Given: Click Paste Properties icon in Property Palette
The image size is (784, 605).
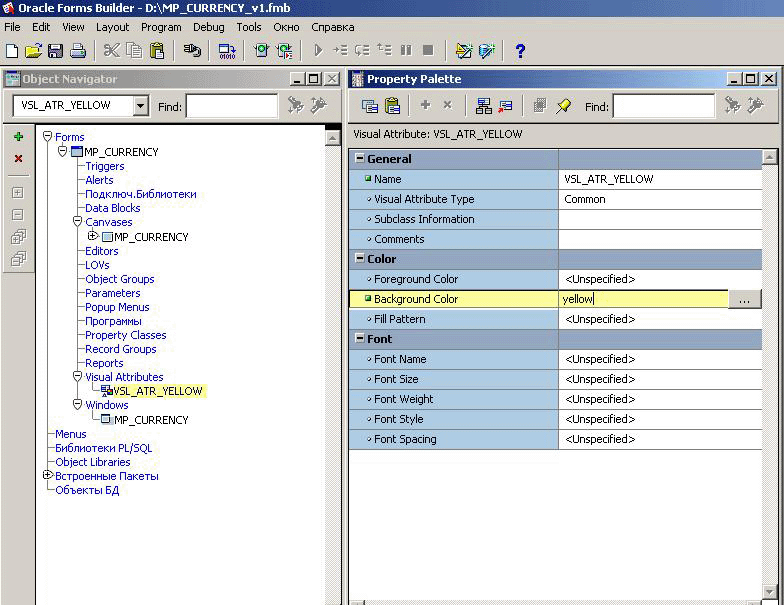Looking at the screenshot, I should [392, 106].
